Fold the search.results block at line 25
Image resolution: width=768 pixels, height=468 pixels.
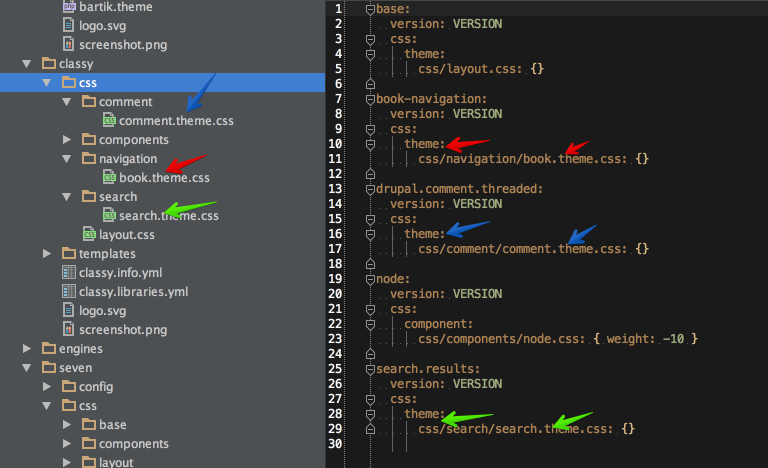coord(370,369)
